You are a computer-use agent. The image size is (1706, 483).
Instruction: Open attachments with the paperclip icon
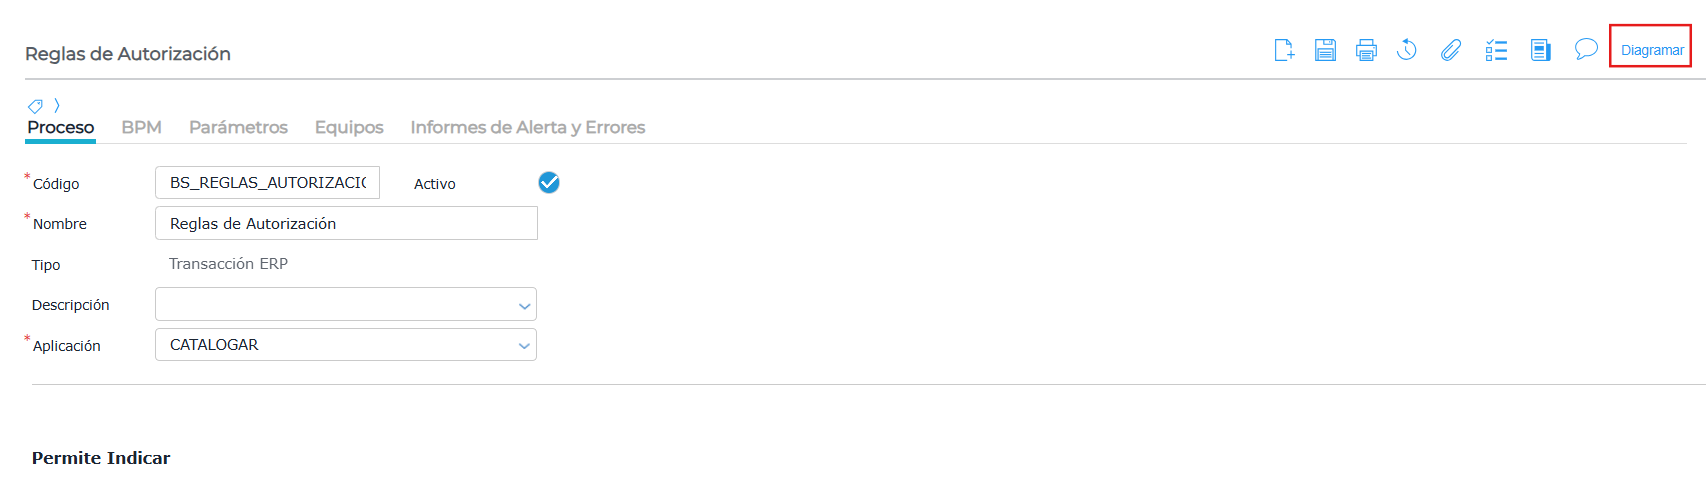pyautogui.click(x=1451, y=50)
